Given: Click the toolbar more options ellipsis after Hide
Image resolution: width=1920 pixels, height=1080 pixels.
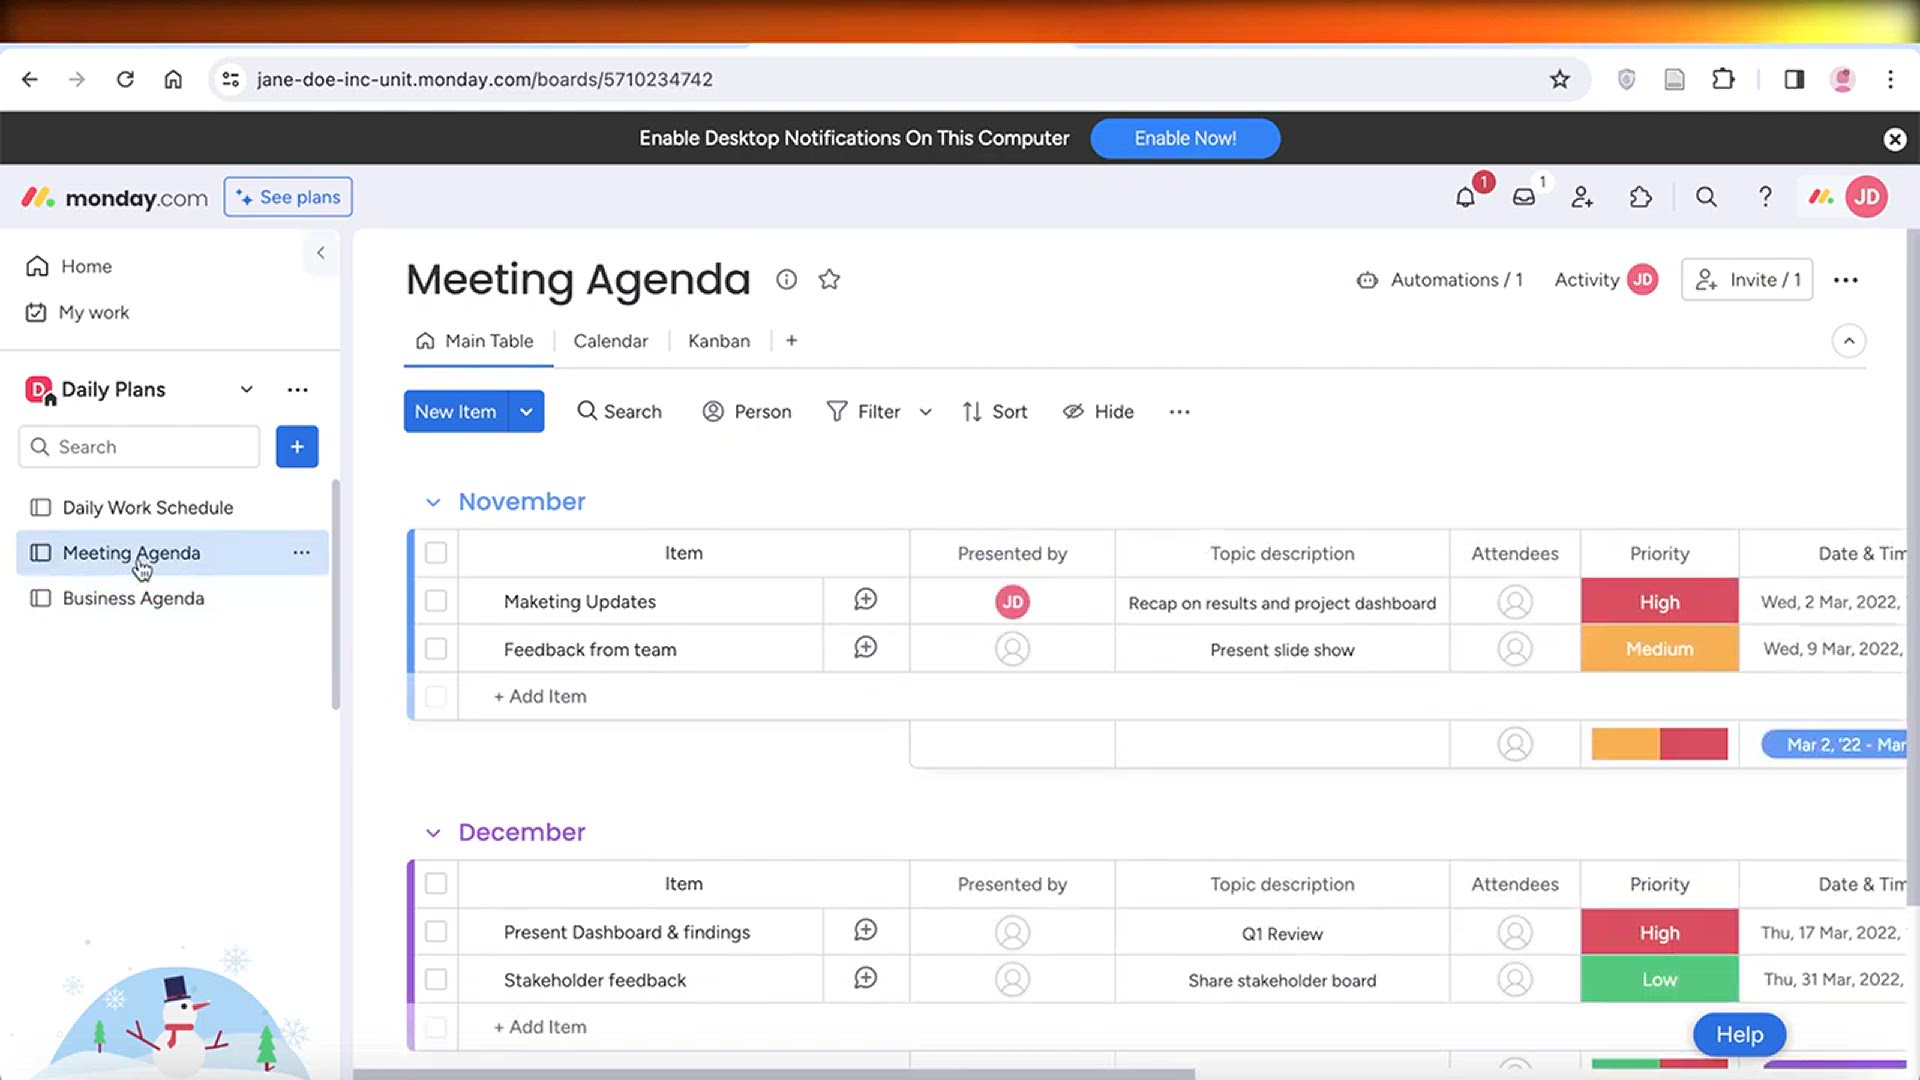Looking at the screenshot, I should (1180, 412).
